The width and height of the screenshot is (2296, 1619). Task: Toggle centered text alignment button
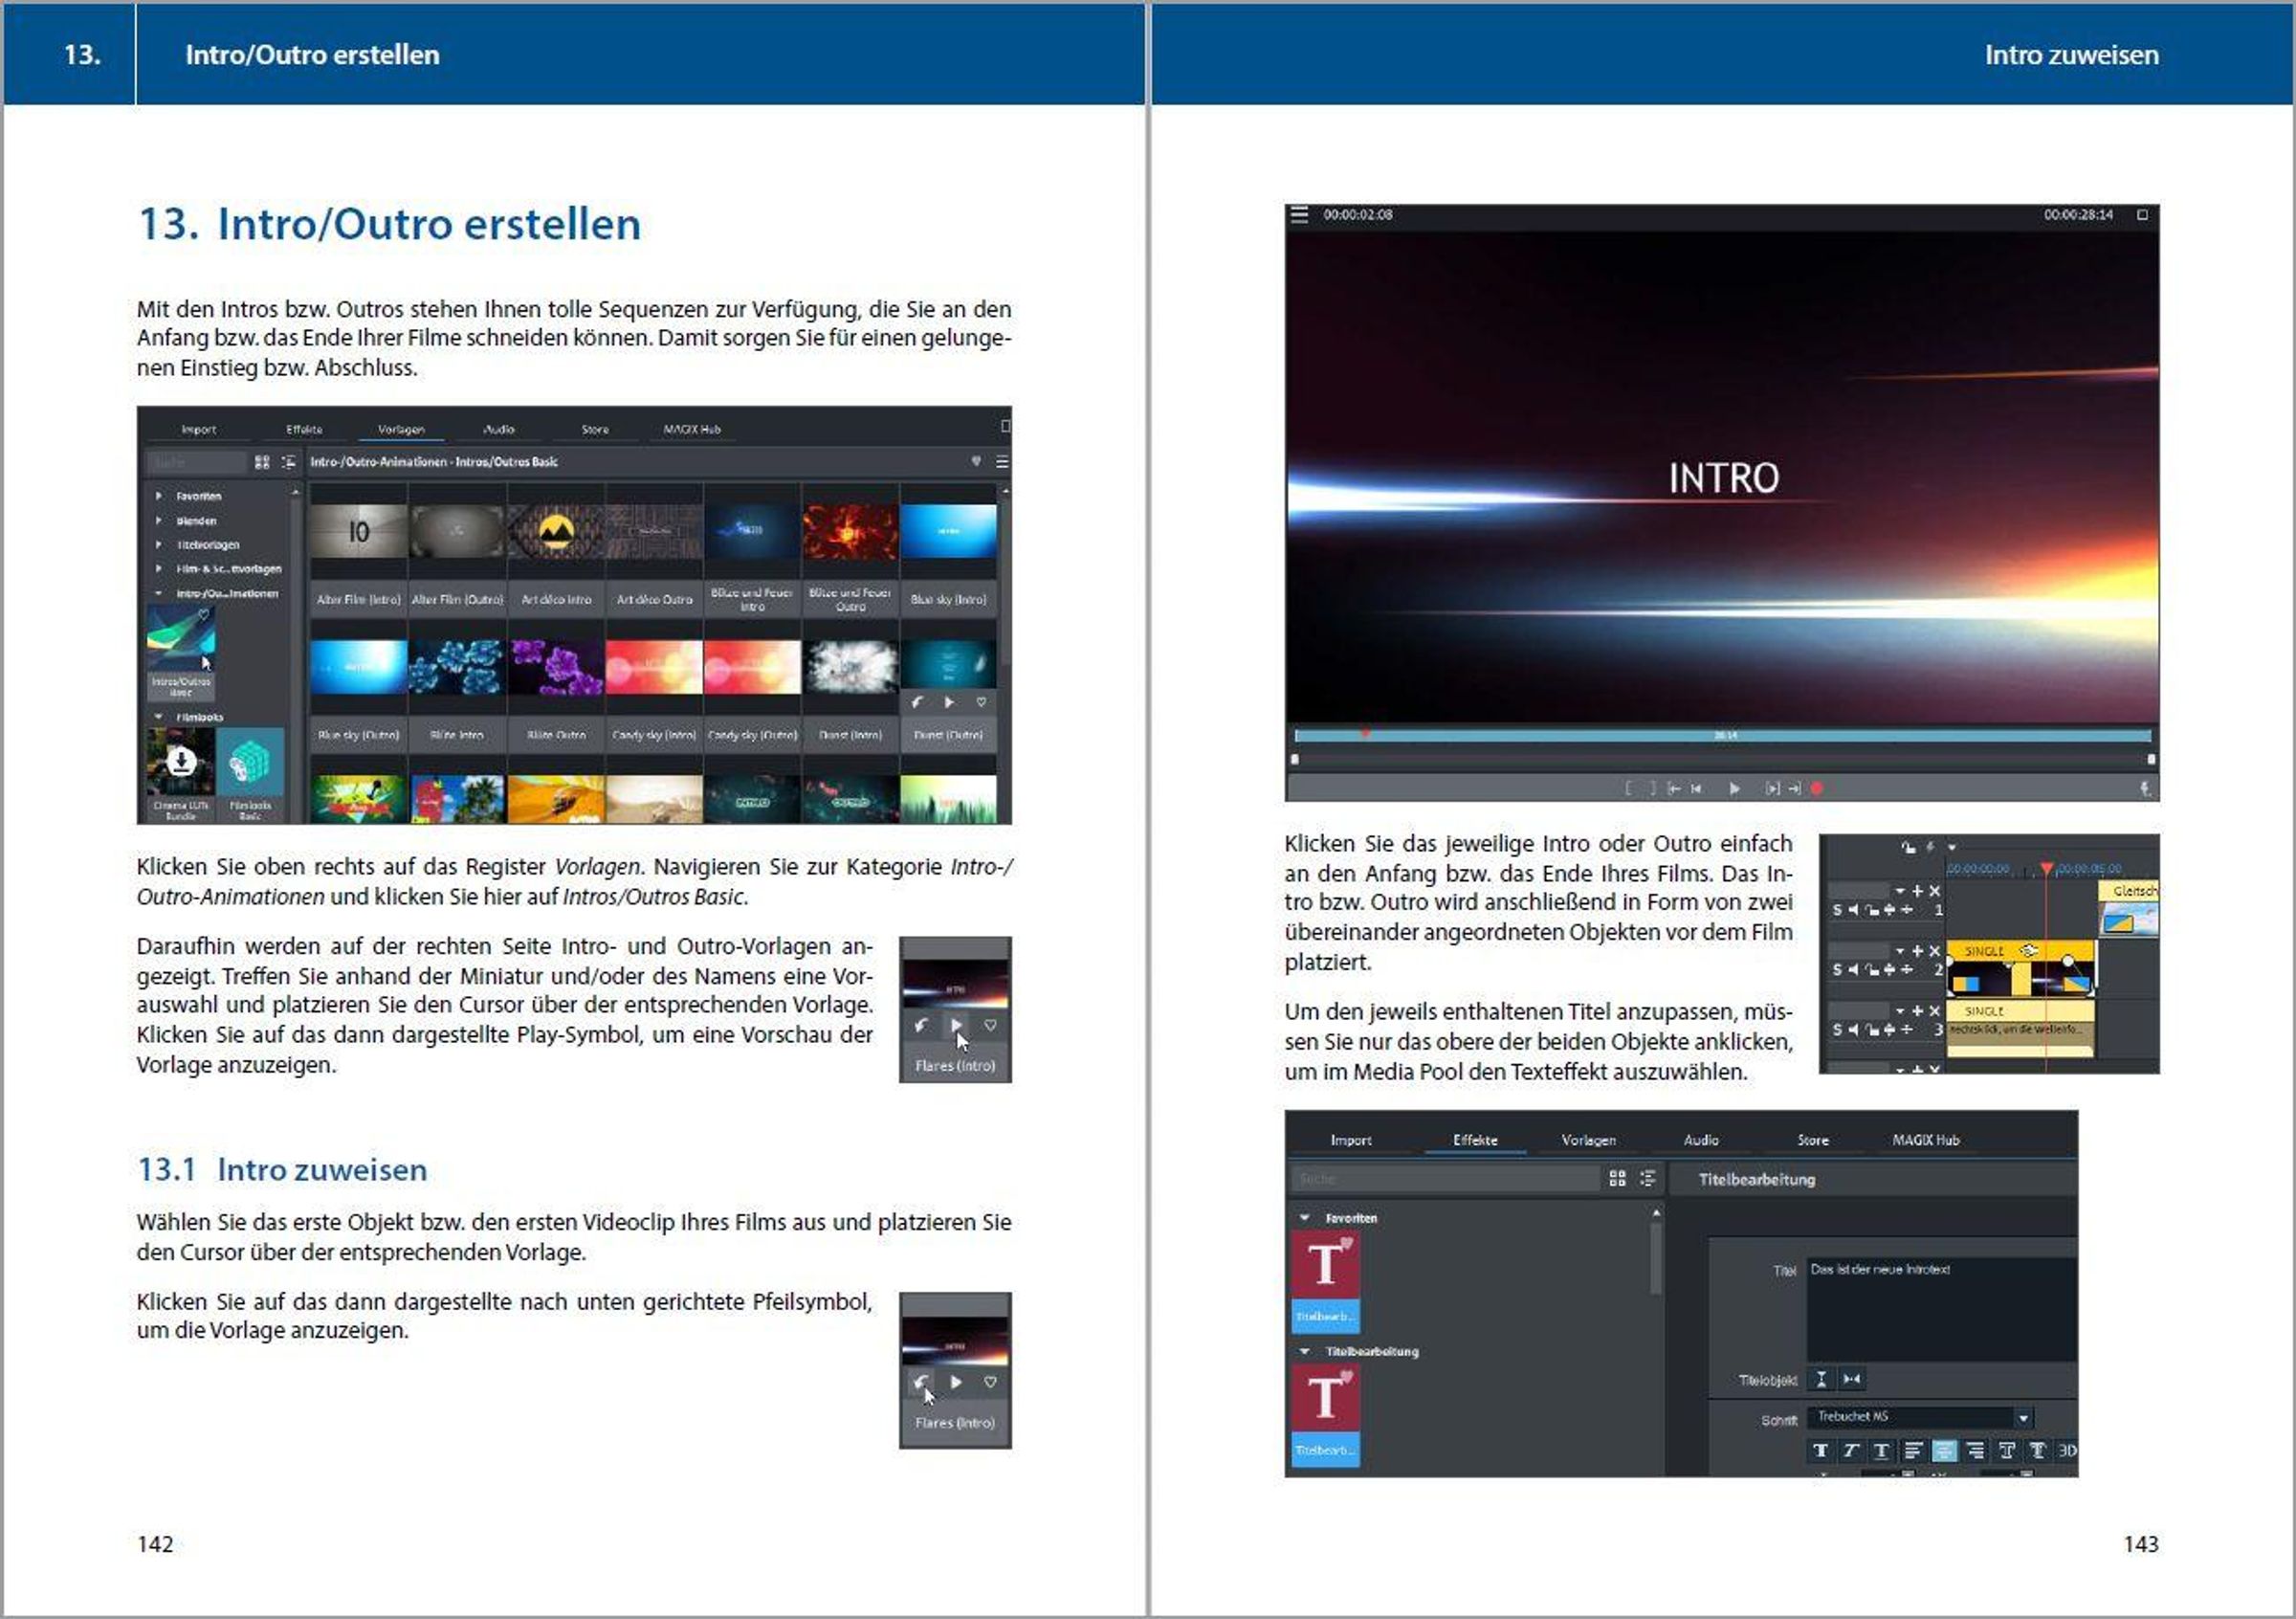point(1944,1451)
